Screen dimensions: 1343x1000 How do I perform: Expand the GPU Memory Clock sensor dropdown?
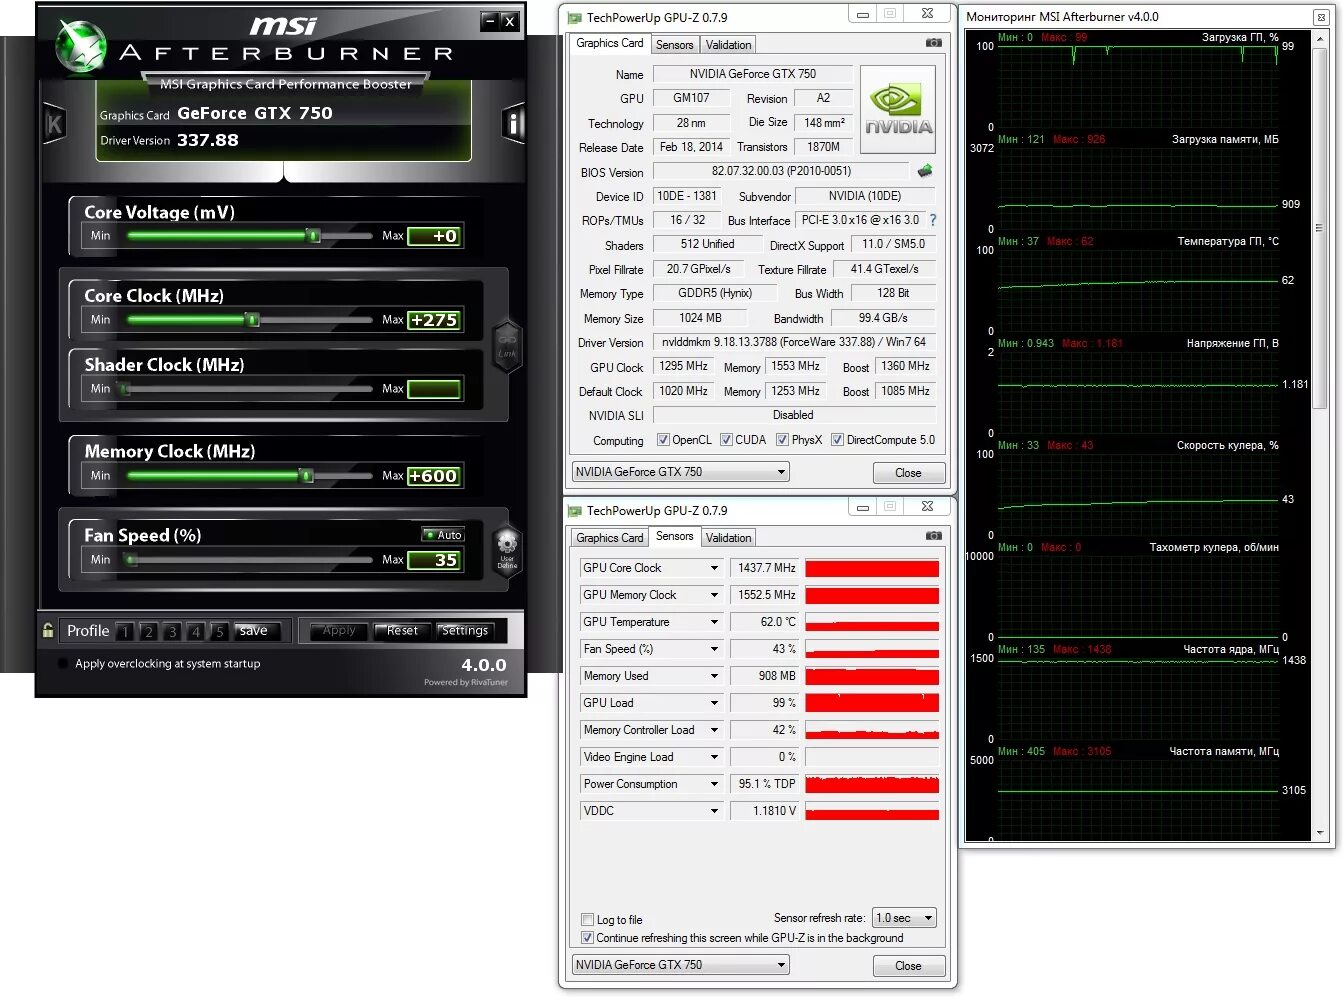pyautogui.click(x=714, y=595)
